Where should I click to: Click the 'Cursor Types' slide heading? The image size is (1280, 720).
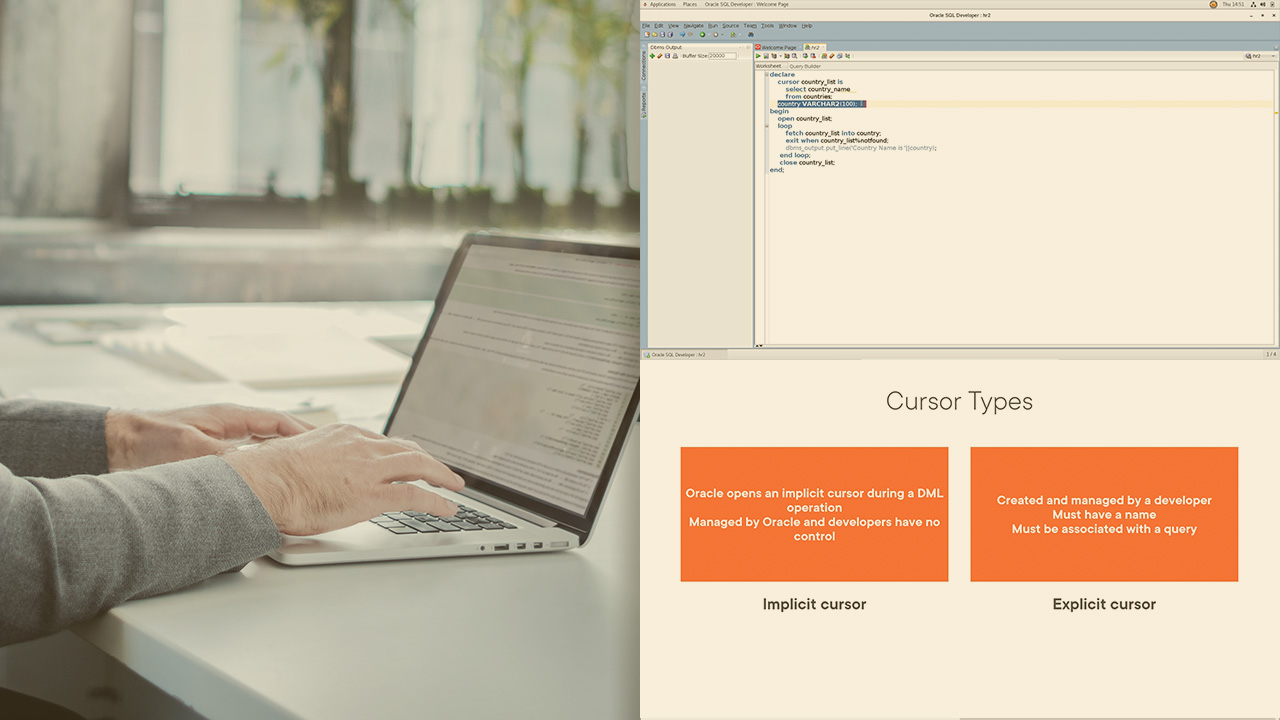tap(959, 402)
